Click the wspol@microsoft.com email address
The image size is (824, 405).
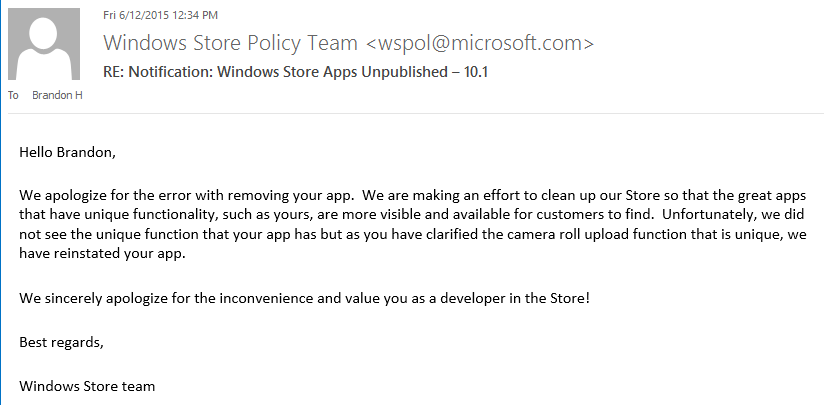click(x=479, y=43)
